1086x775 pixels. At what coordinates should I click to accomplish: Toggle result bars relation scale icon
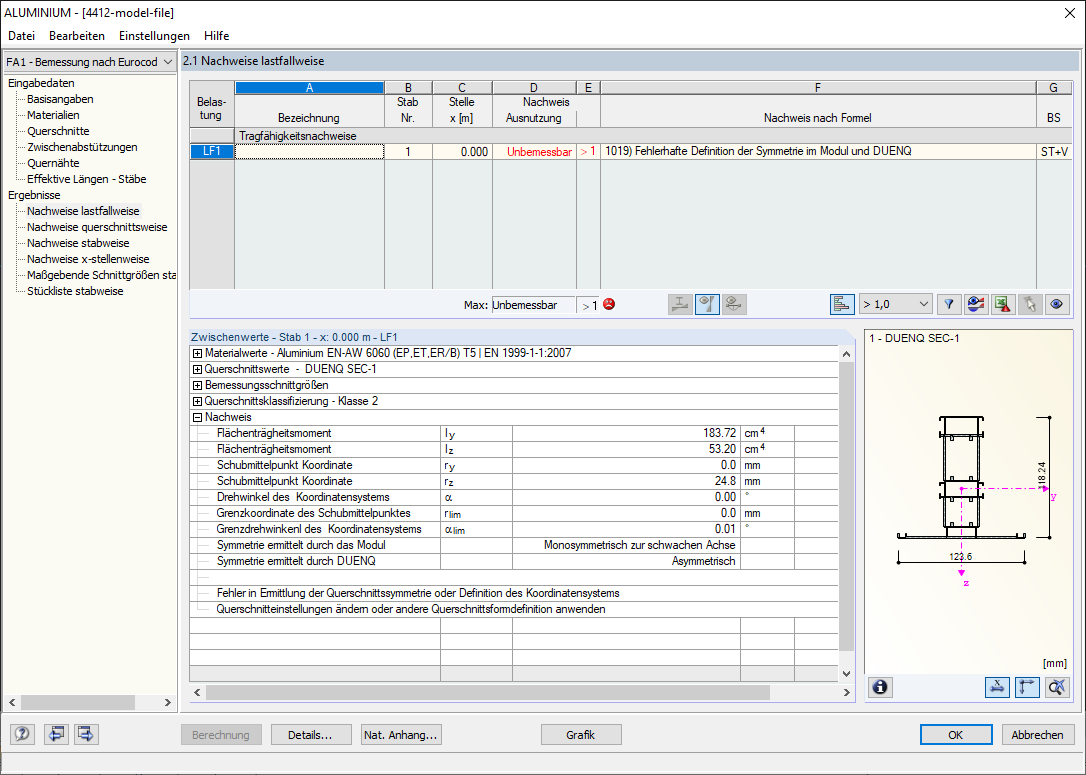pos(842,304)
